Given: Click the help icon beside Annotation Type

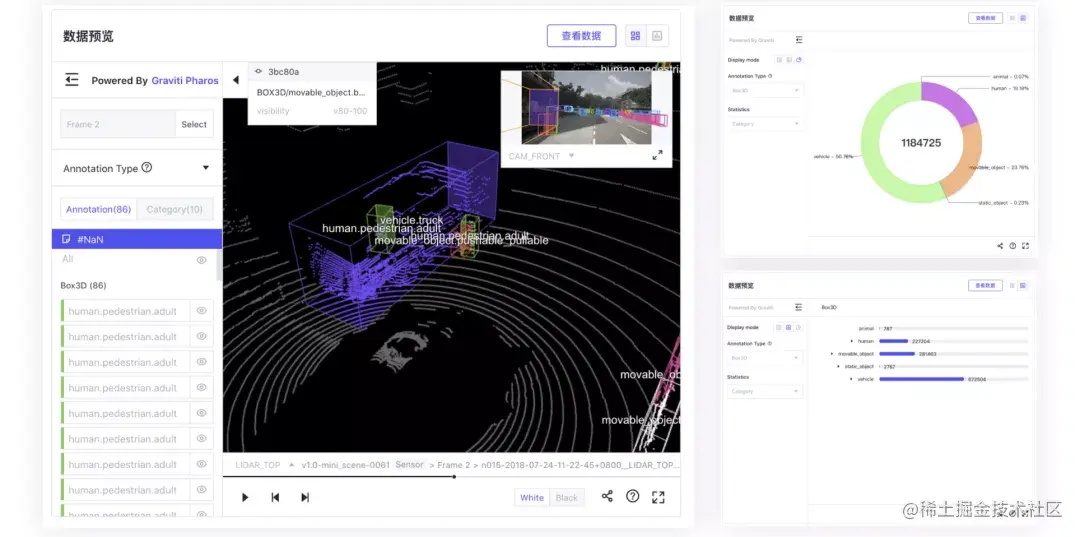Looking at the screenshot, I should [x=147, y=167].
